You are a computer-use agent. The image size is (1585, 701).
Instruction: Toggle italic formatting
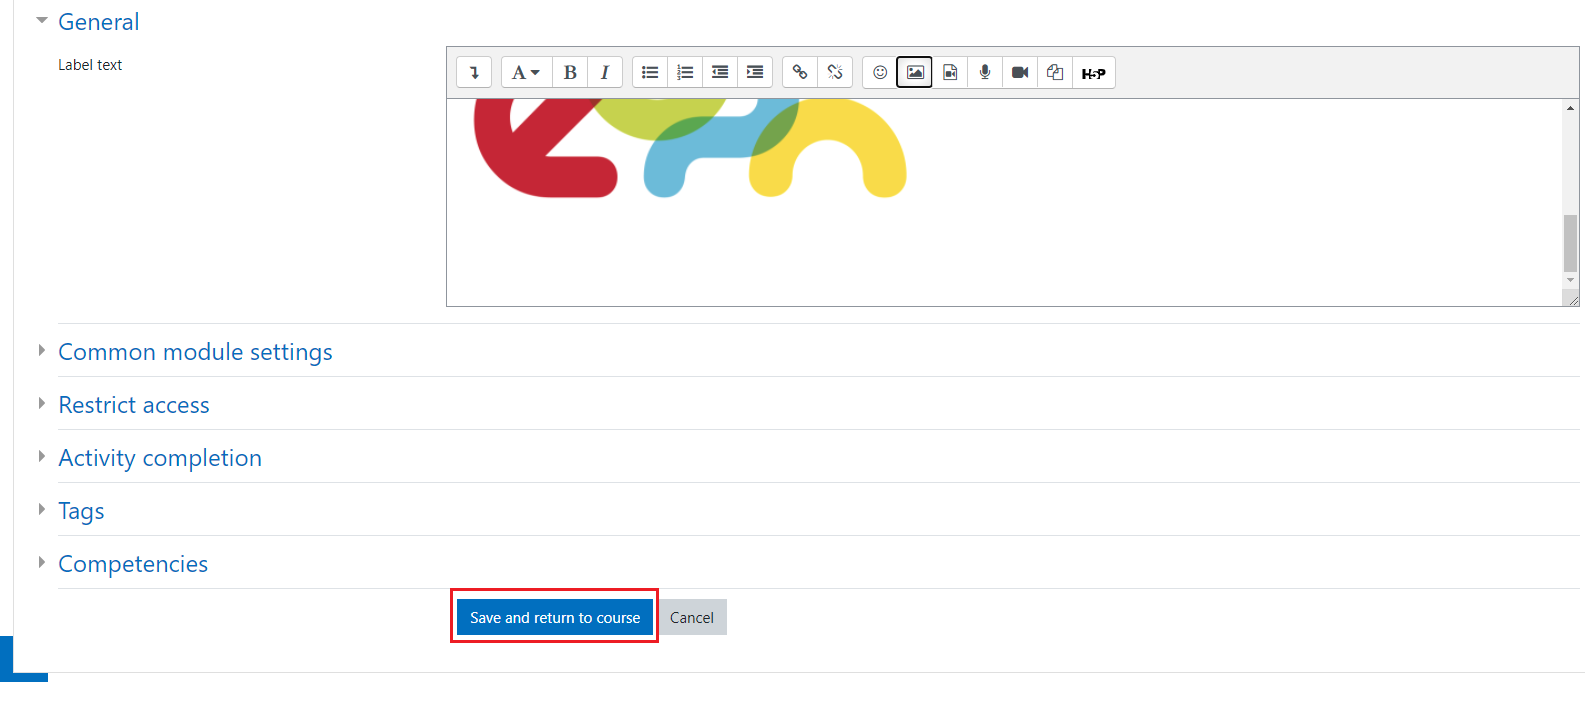[x=605, y=72]
